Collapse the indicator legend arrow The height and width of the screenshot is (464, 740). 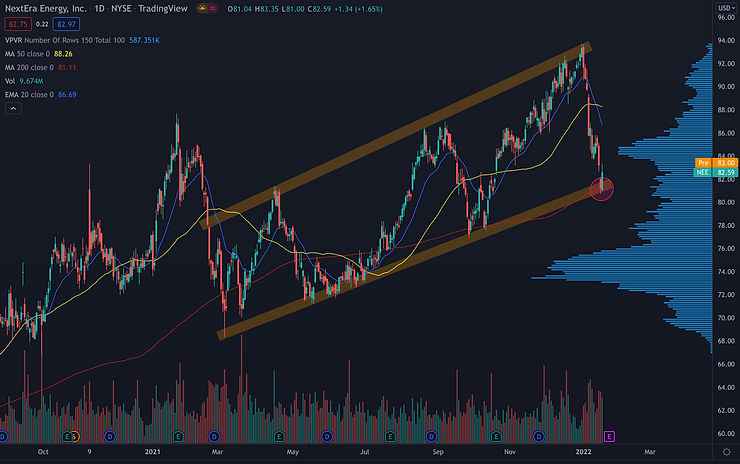13,109
